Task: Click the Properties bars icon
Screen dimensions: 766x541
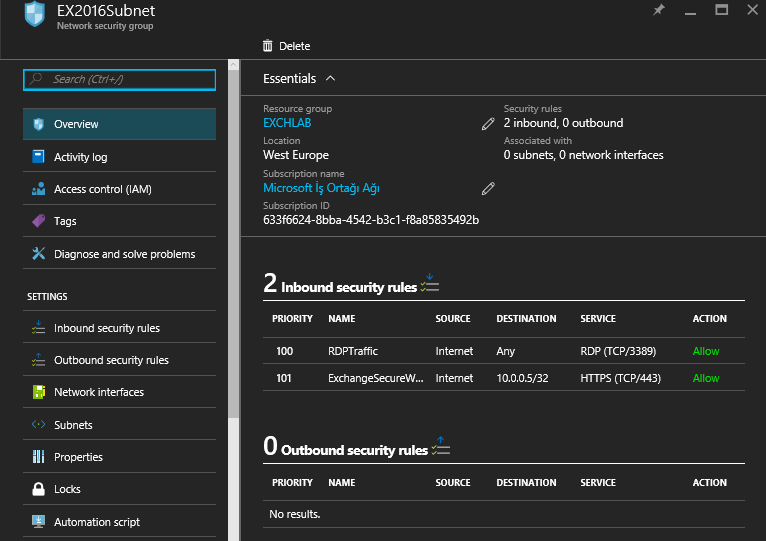Action: pos(38,456)
